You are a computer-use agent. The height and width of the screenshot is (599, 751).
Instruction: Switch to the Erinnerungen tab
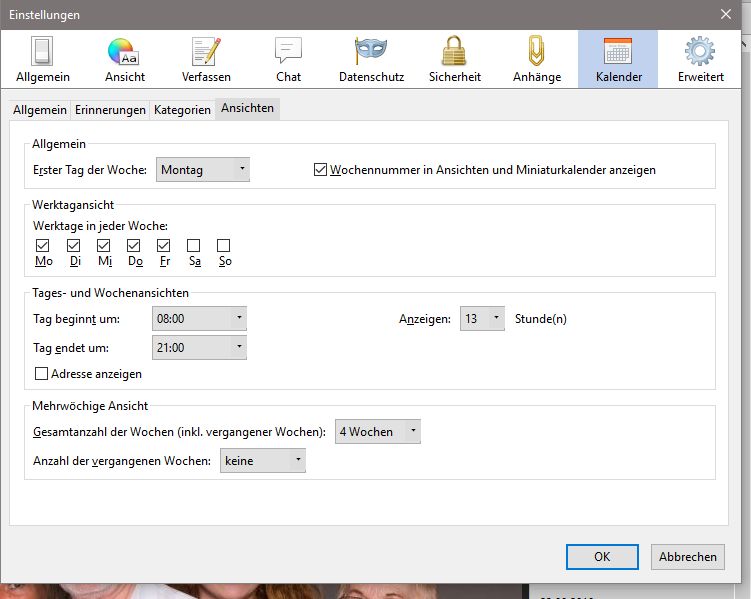coord(111,110)
